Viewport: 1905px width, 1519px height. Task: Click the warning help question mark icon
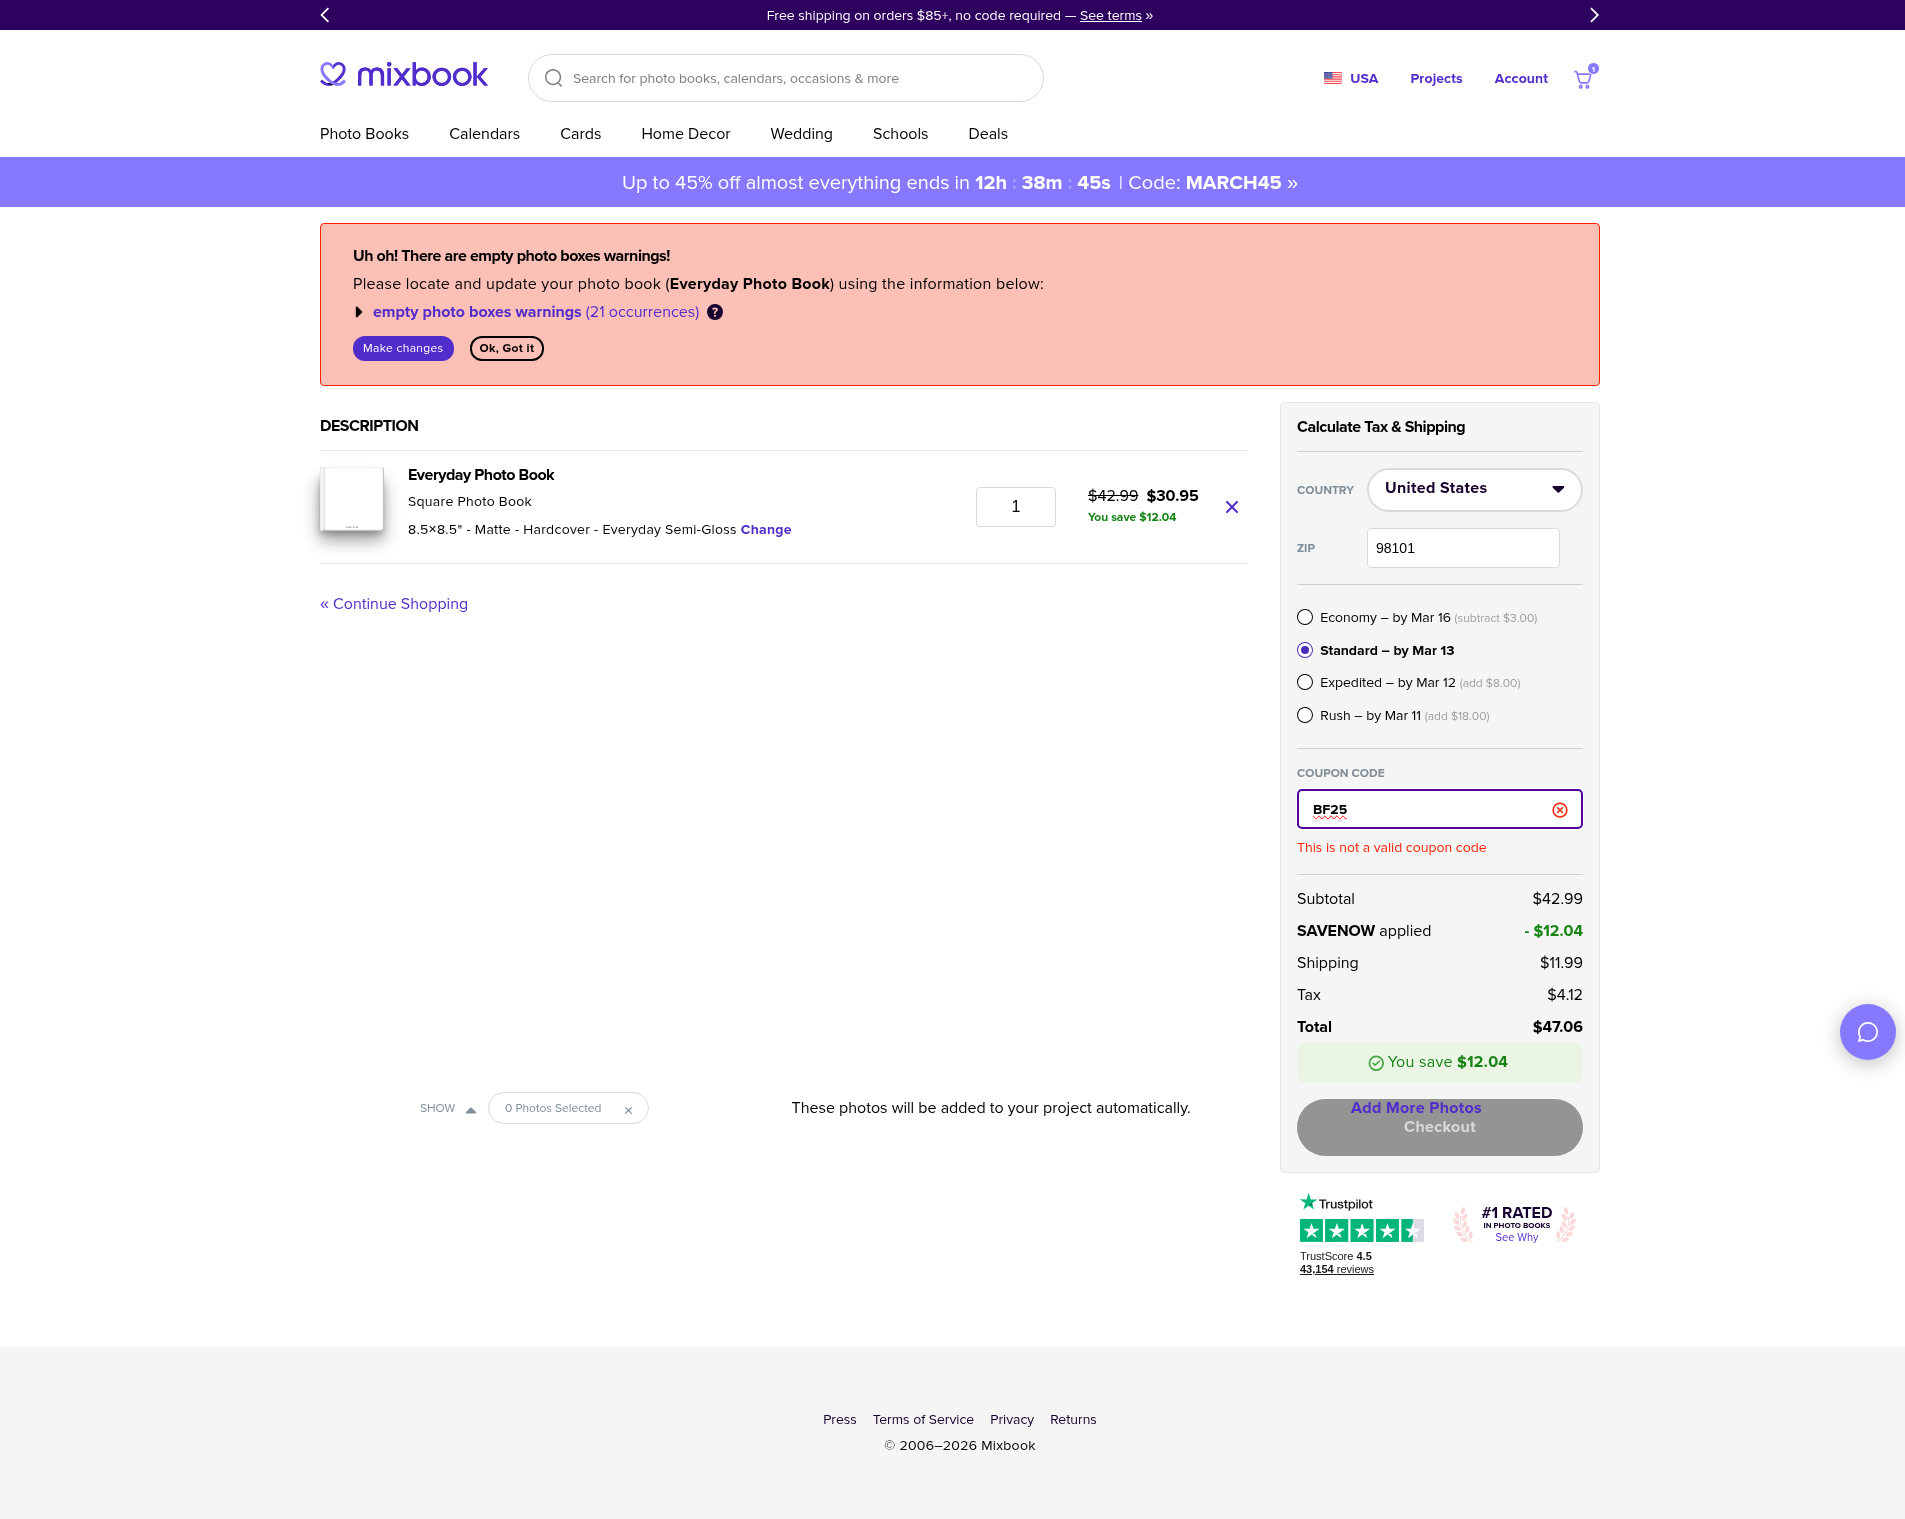click(715, 312)
